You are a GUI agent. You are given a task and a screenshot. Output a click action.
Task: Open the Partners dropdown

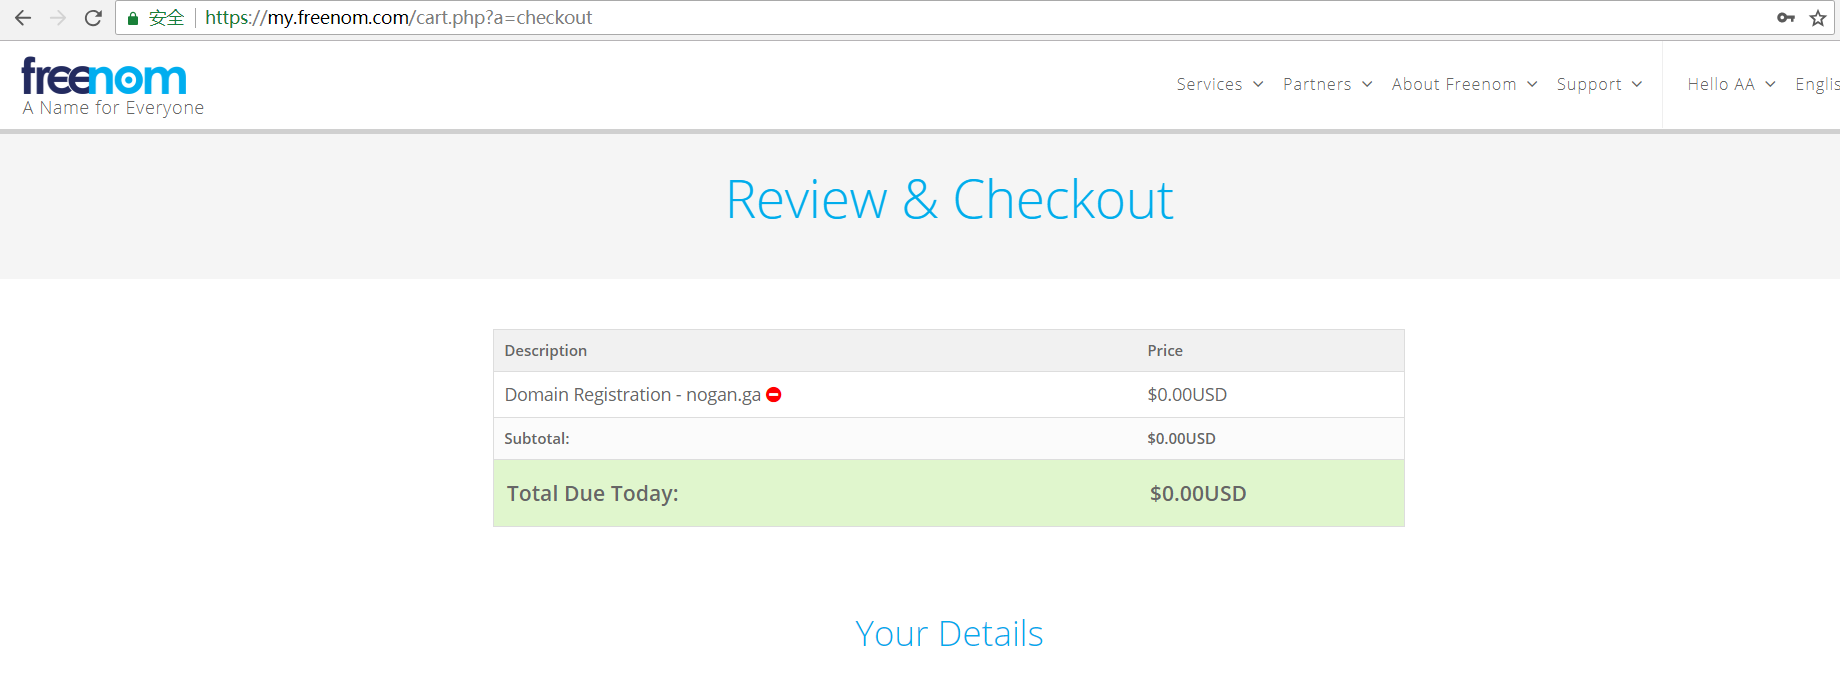pos(1327,84)
